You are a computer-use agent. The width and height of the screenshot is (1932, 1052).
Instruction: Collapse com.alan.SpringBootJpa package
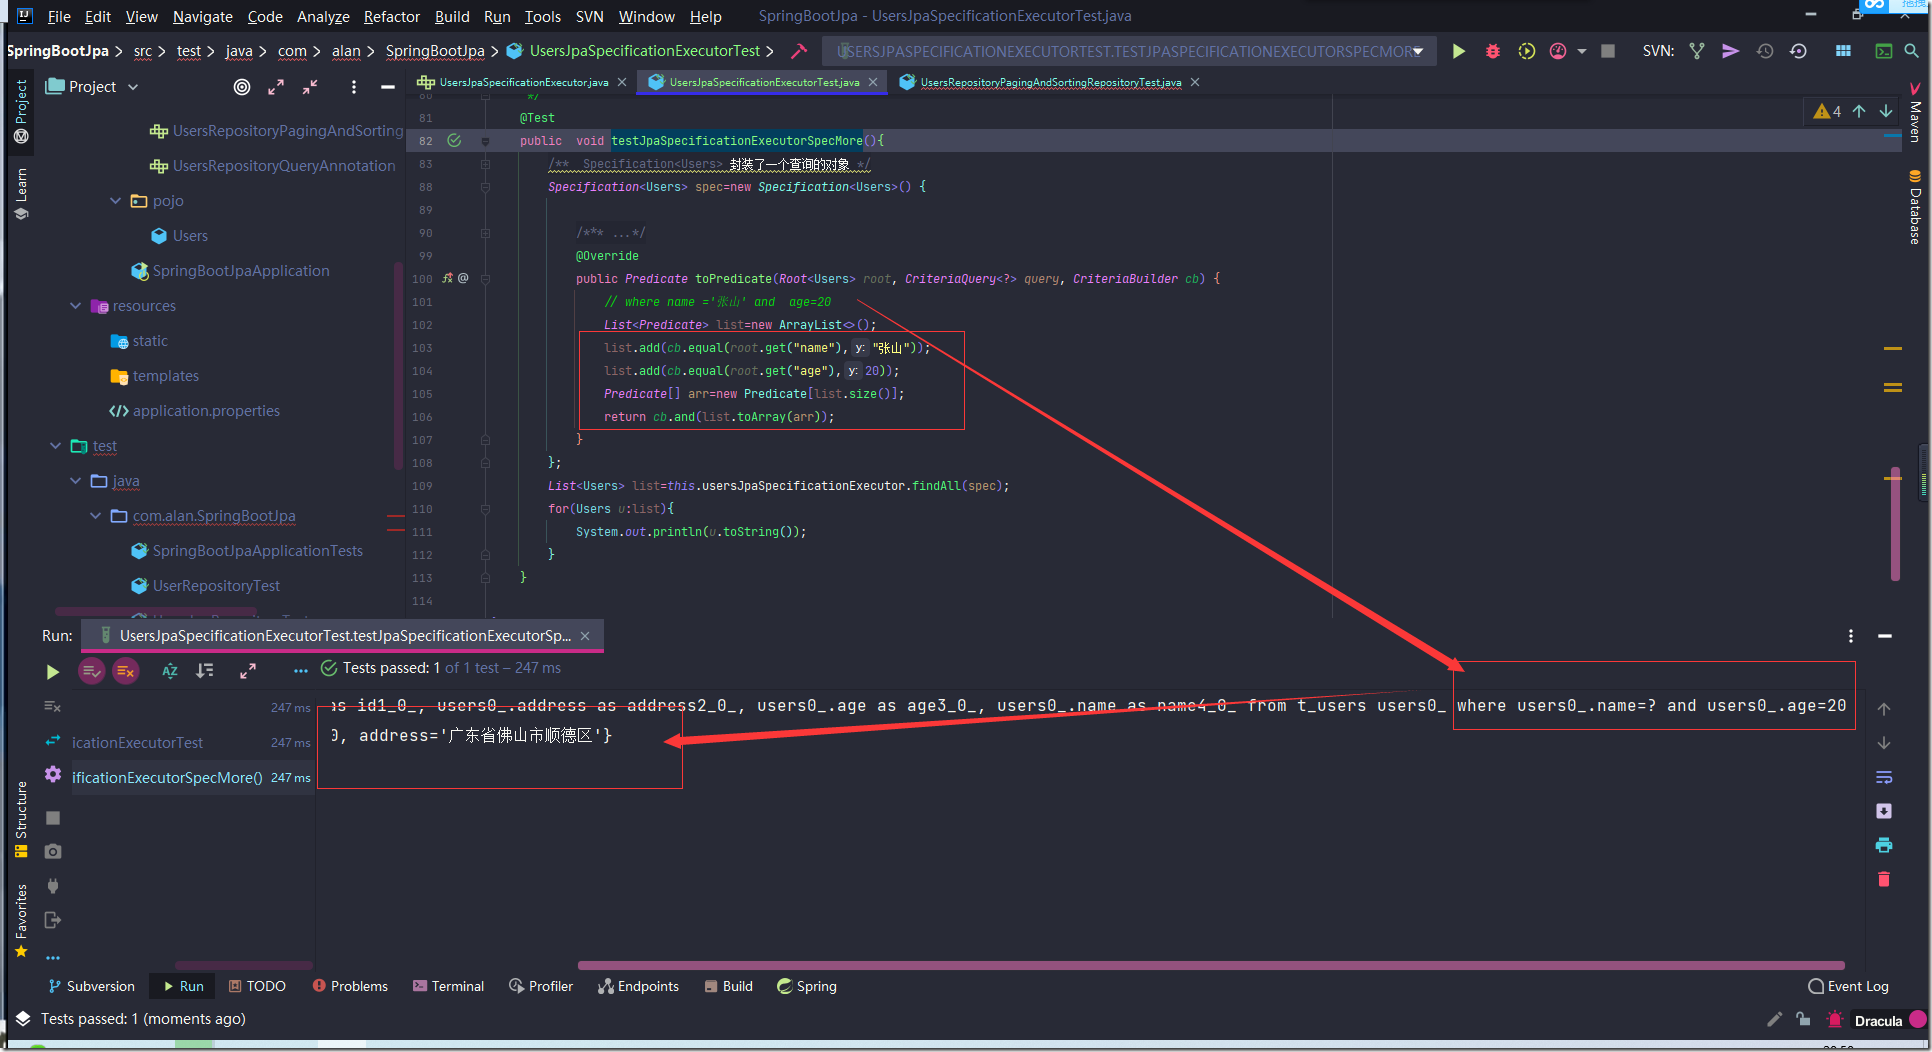click(95, 515)
